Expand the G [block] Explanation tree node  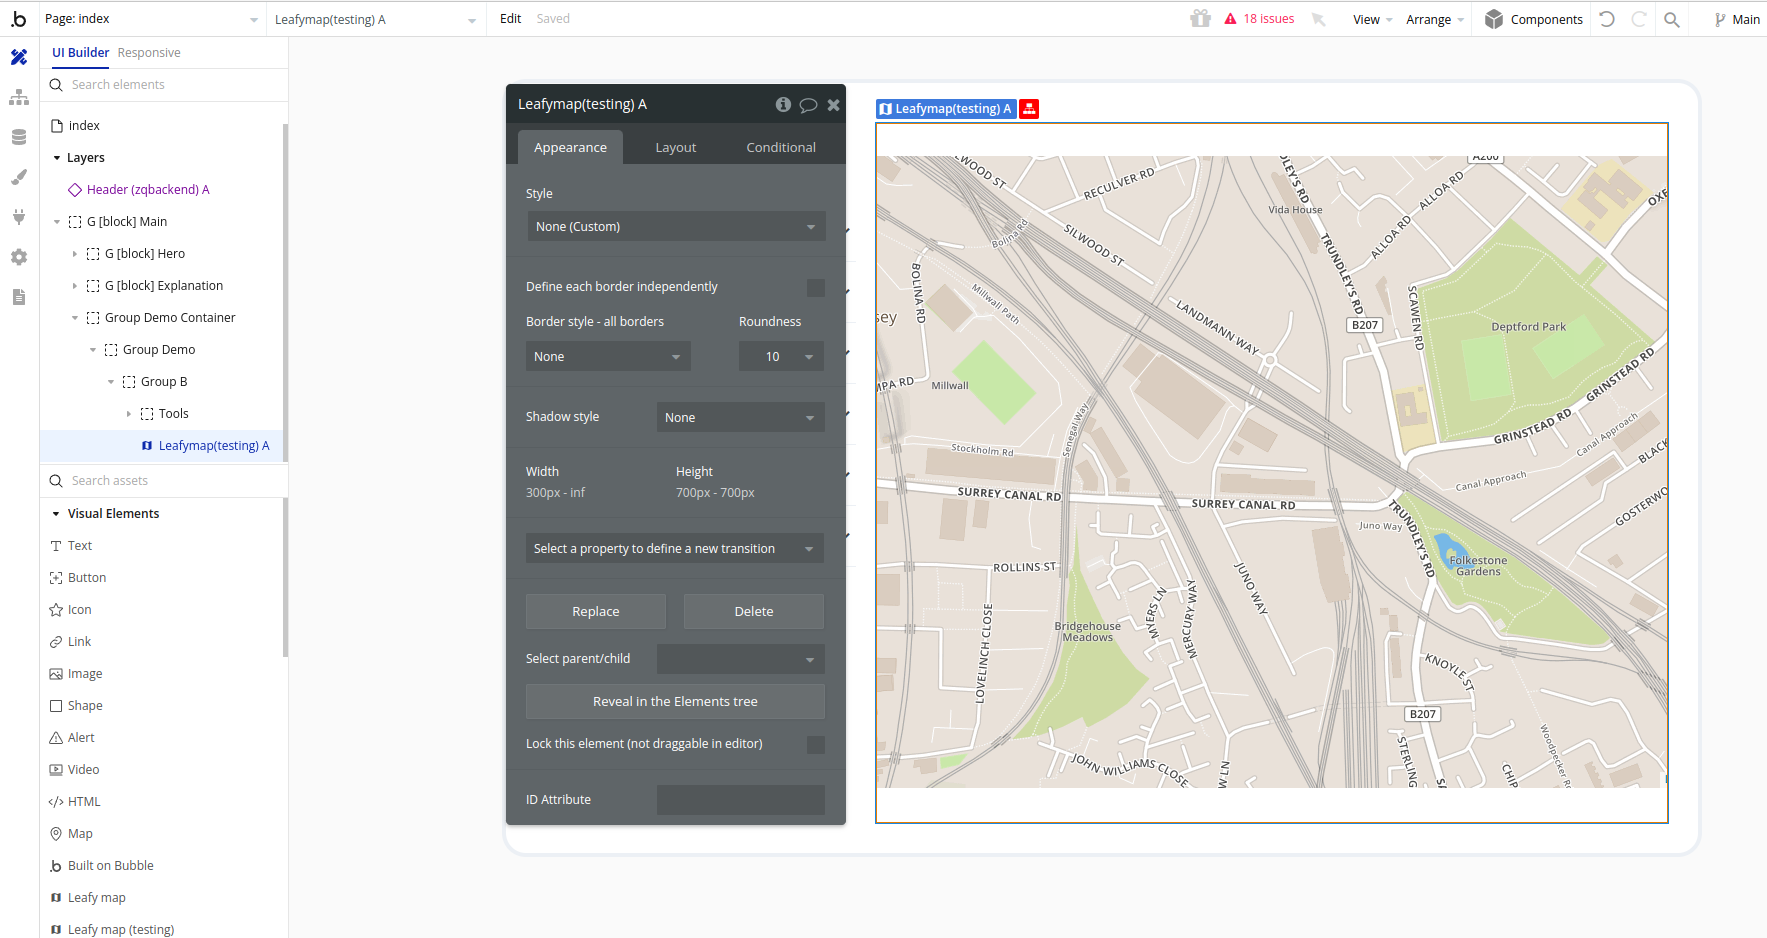coord(75,286)
